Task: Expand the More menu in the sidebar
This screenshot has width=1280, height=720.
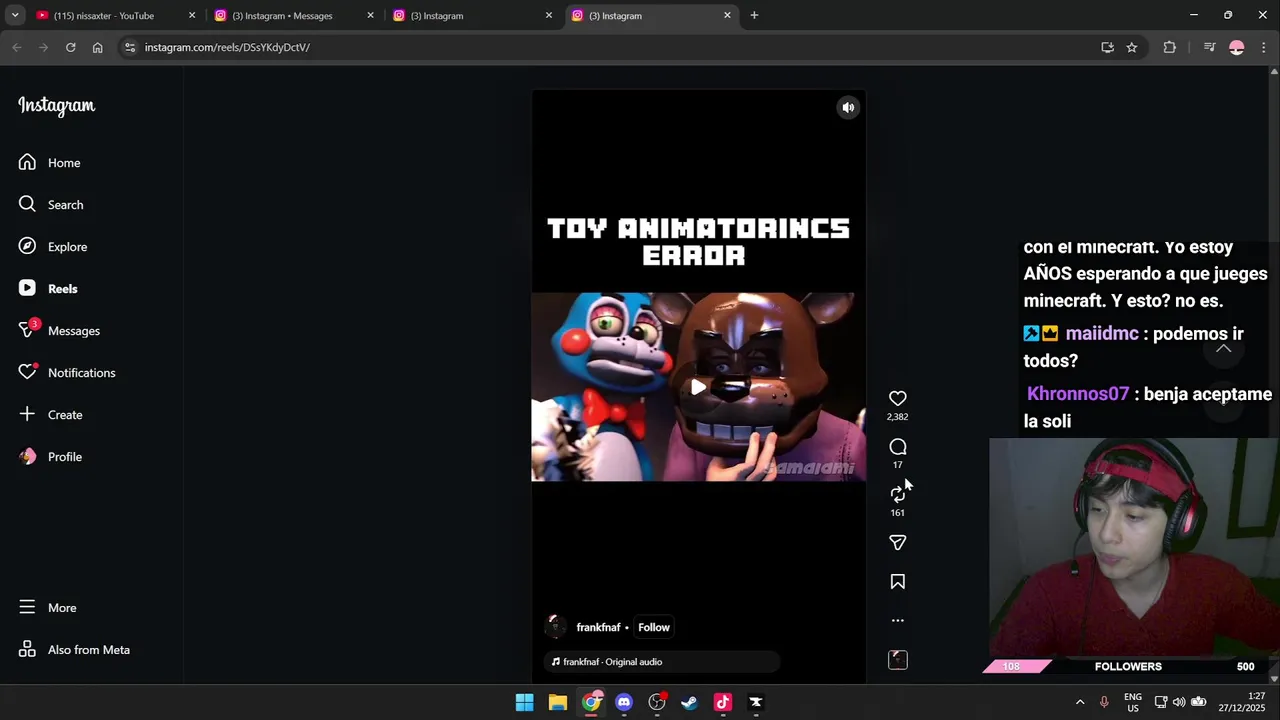Action: (47, 608)
